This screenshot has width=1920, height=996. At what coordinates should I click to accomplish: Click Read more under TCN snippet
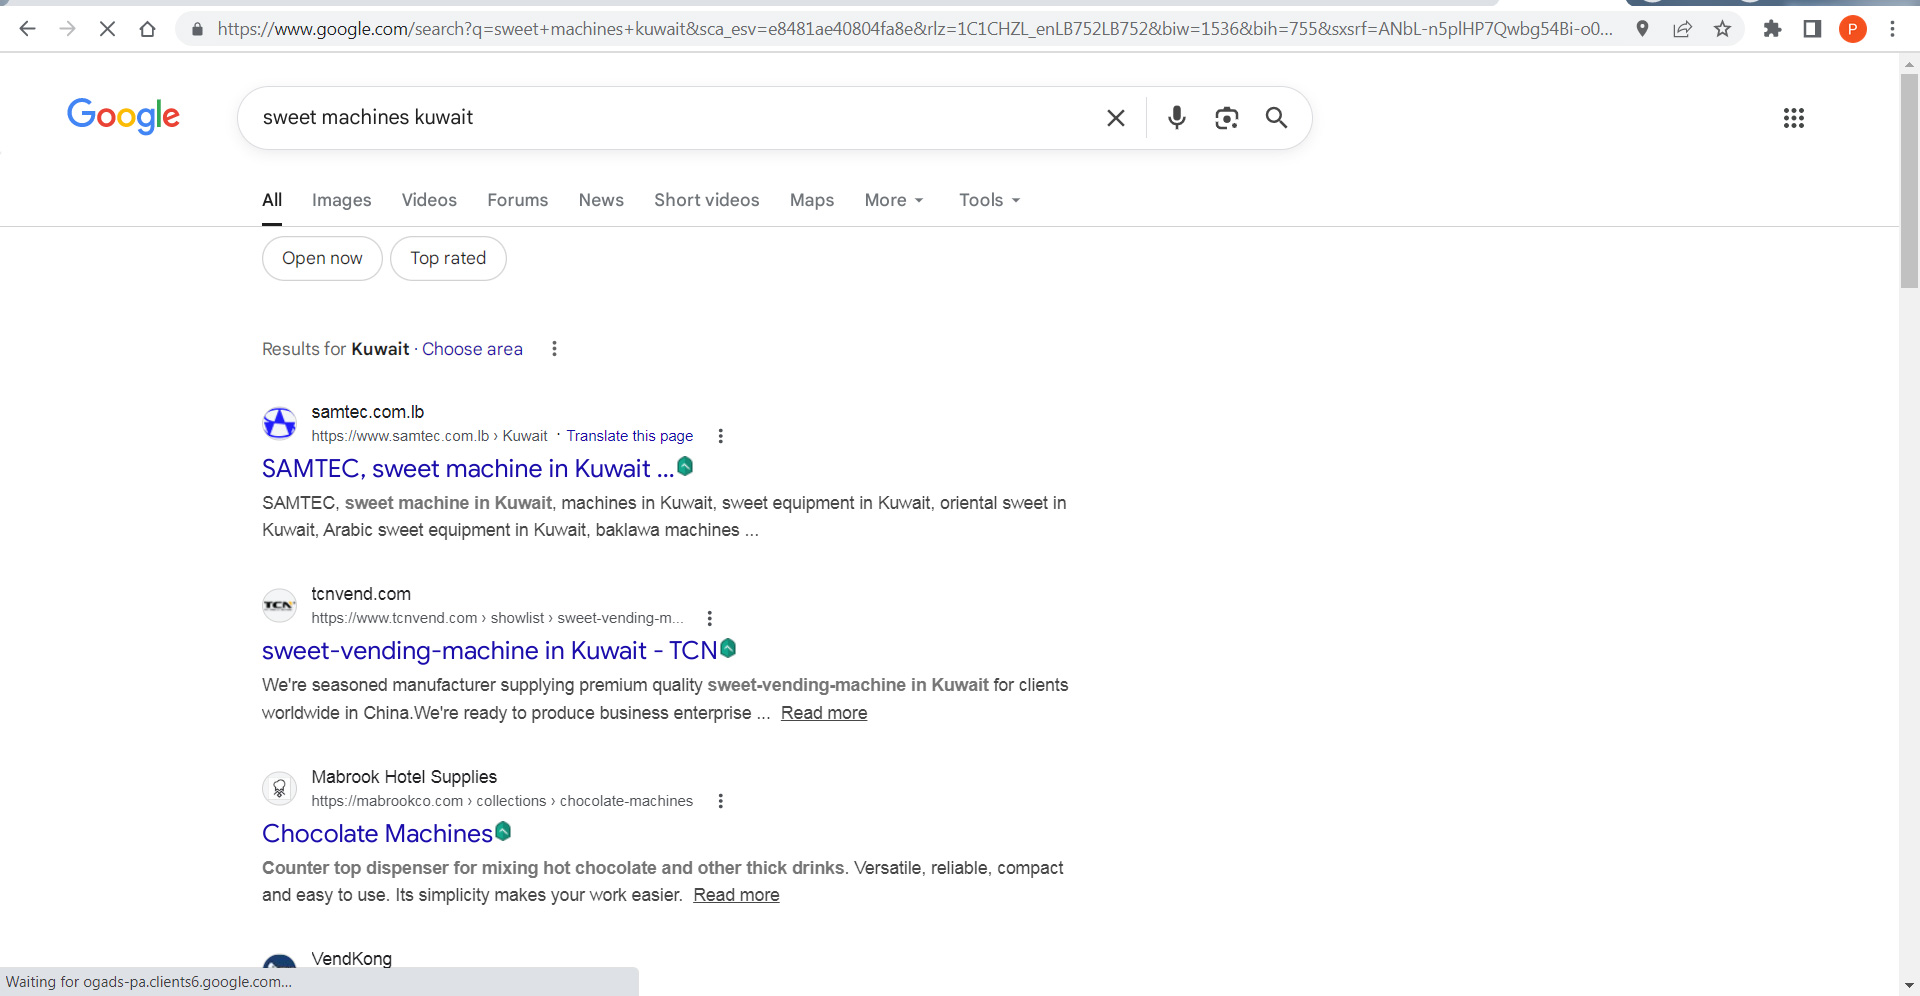coord(824,713)
